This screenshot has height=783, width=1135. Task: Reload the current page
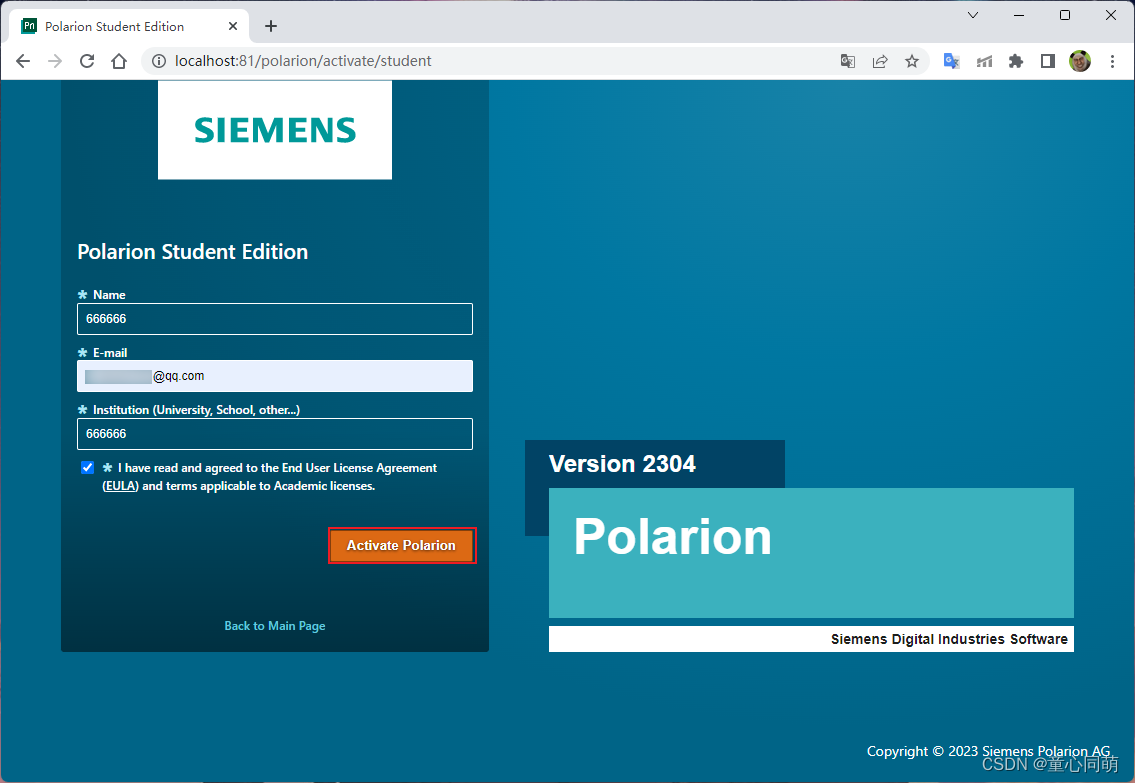pyautogui.click(x=87, y=62)
